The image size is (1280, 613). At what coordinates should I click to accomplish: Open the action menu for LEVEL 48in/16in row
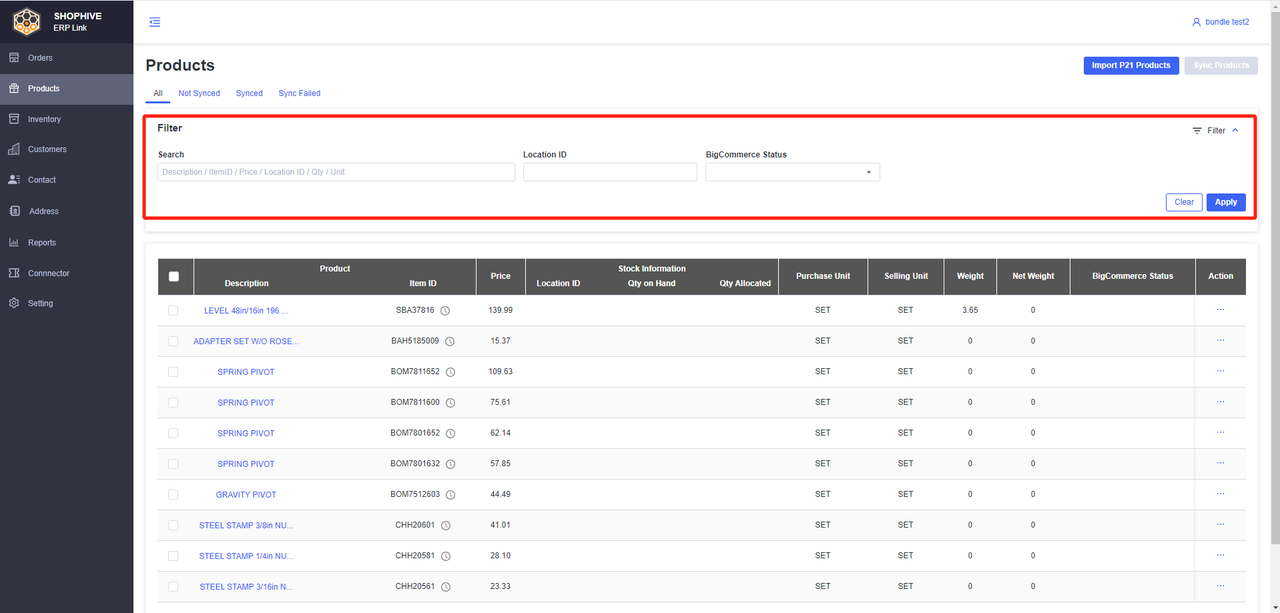(1220, 310)
